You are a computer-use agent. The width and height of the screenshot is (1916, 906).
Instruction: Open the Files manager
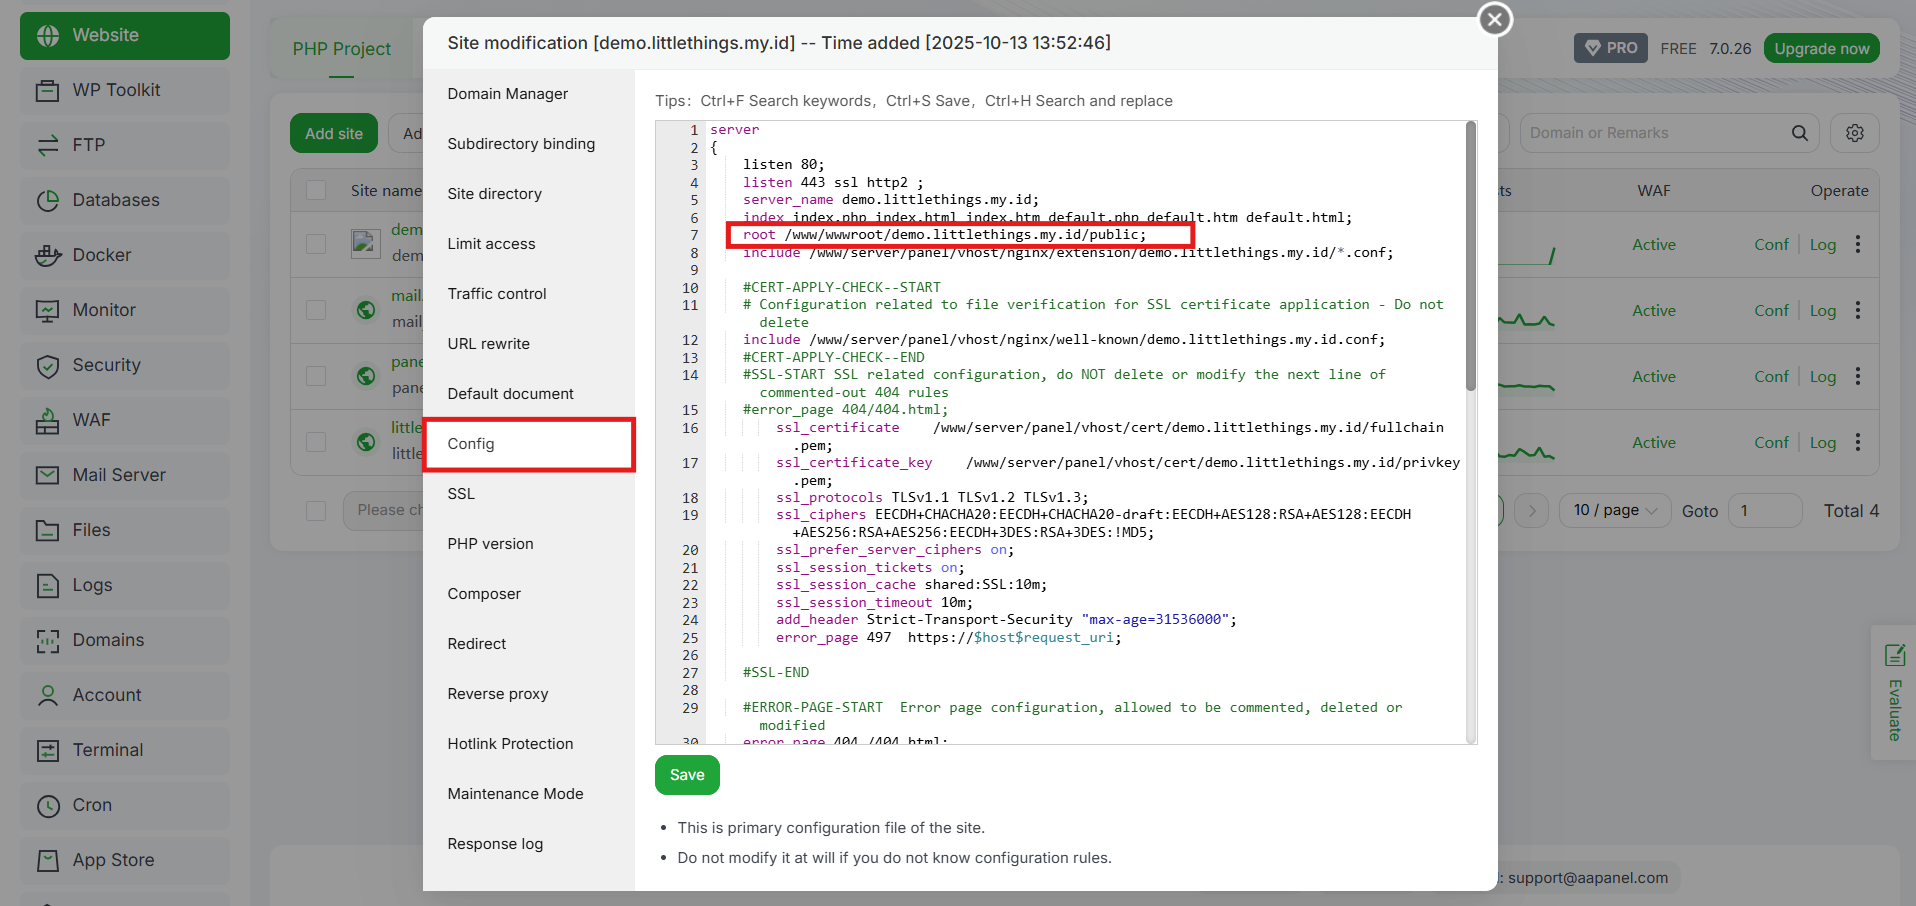[125, 530]
